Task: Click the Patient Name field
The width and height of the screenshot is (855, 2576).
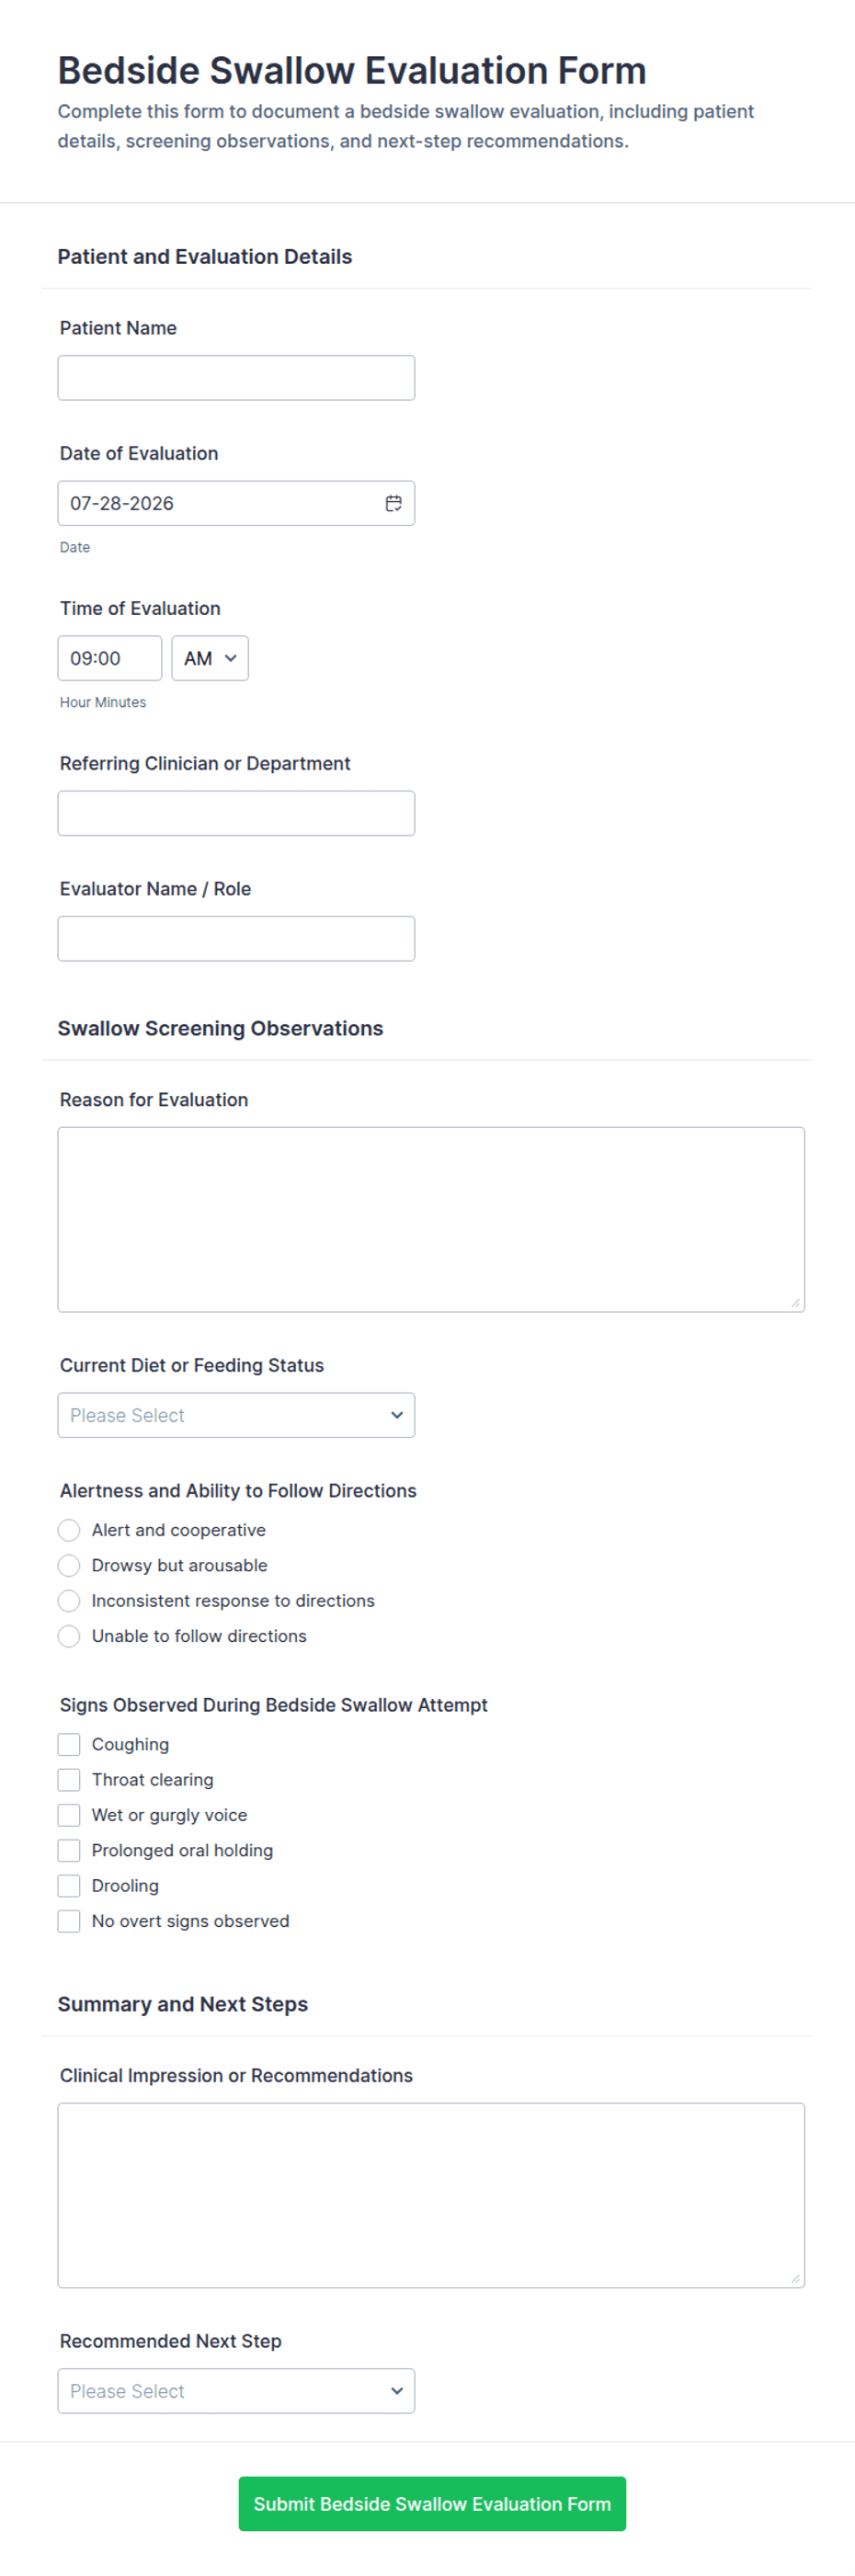Action: coord(236,378)
